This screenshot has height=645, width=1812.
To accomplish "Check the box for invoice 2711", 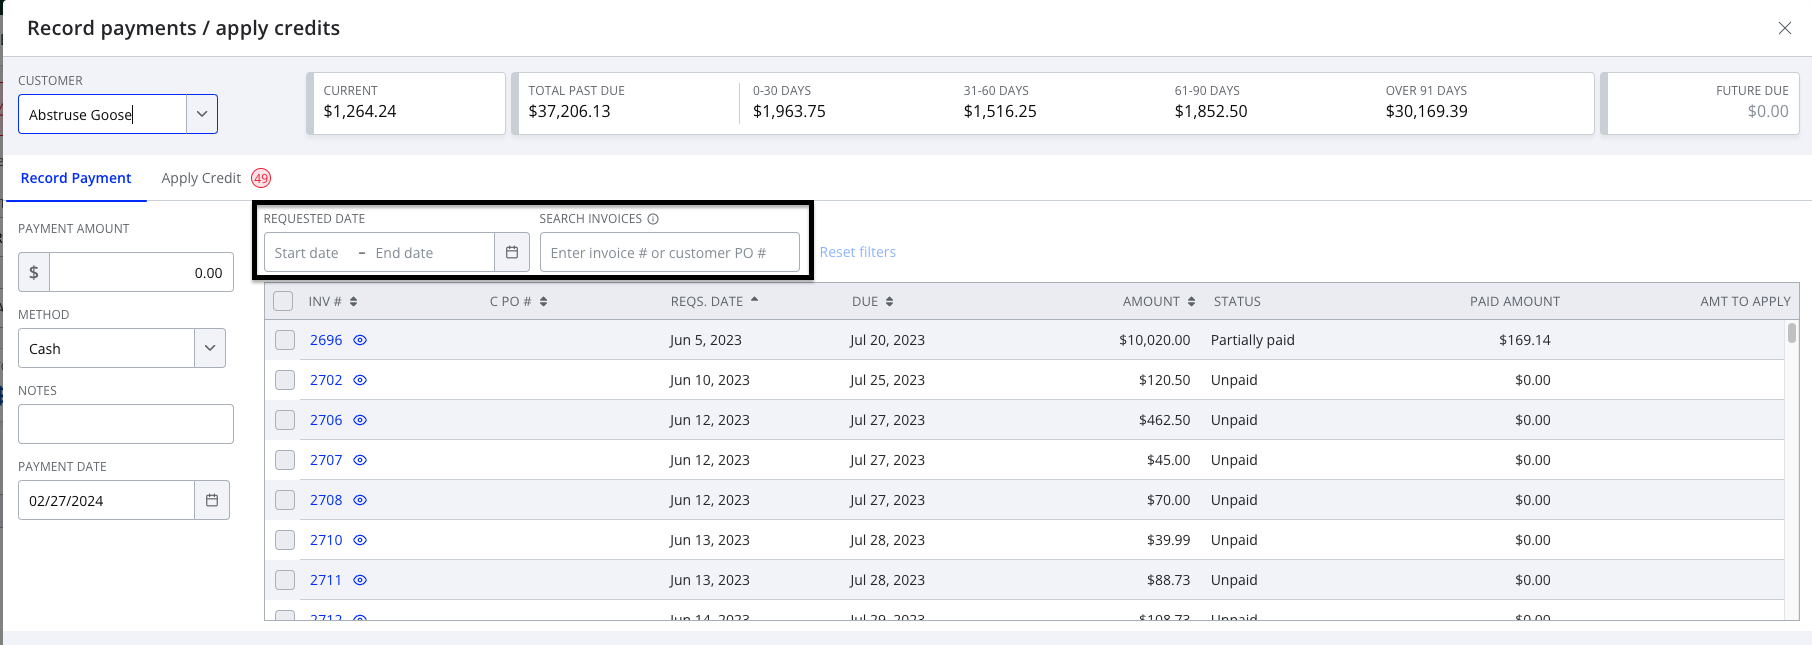I will tap(285, 580).
